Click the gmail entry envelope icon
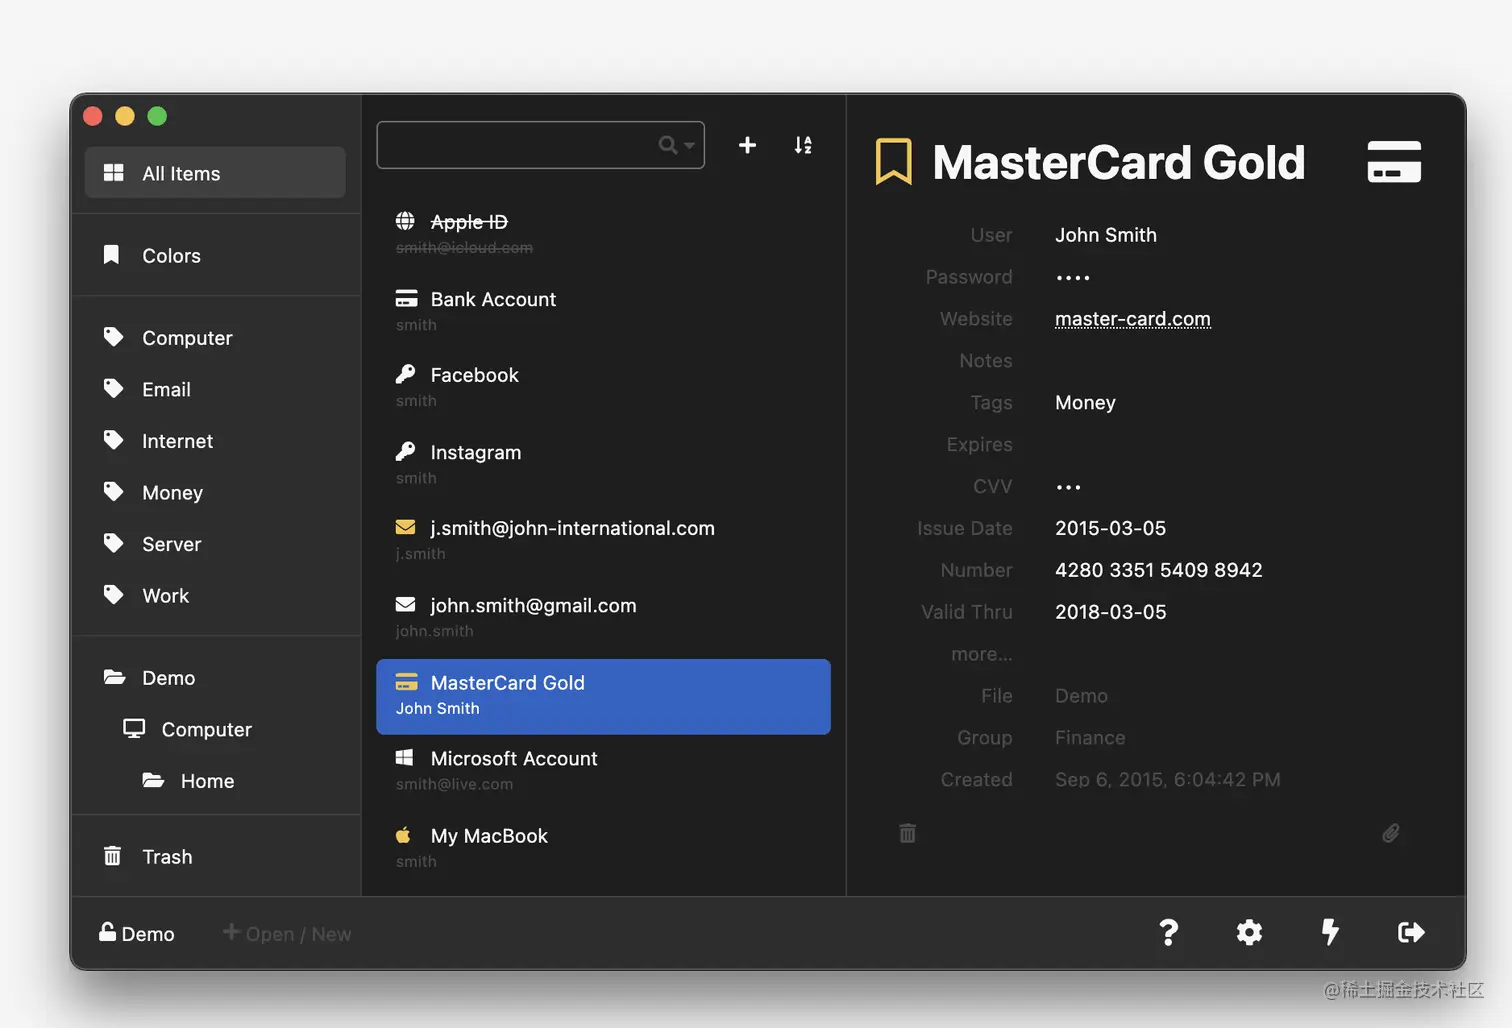This screenshot has height=1028, width=1512. point(405,604)
